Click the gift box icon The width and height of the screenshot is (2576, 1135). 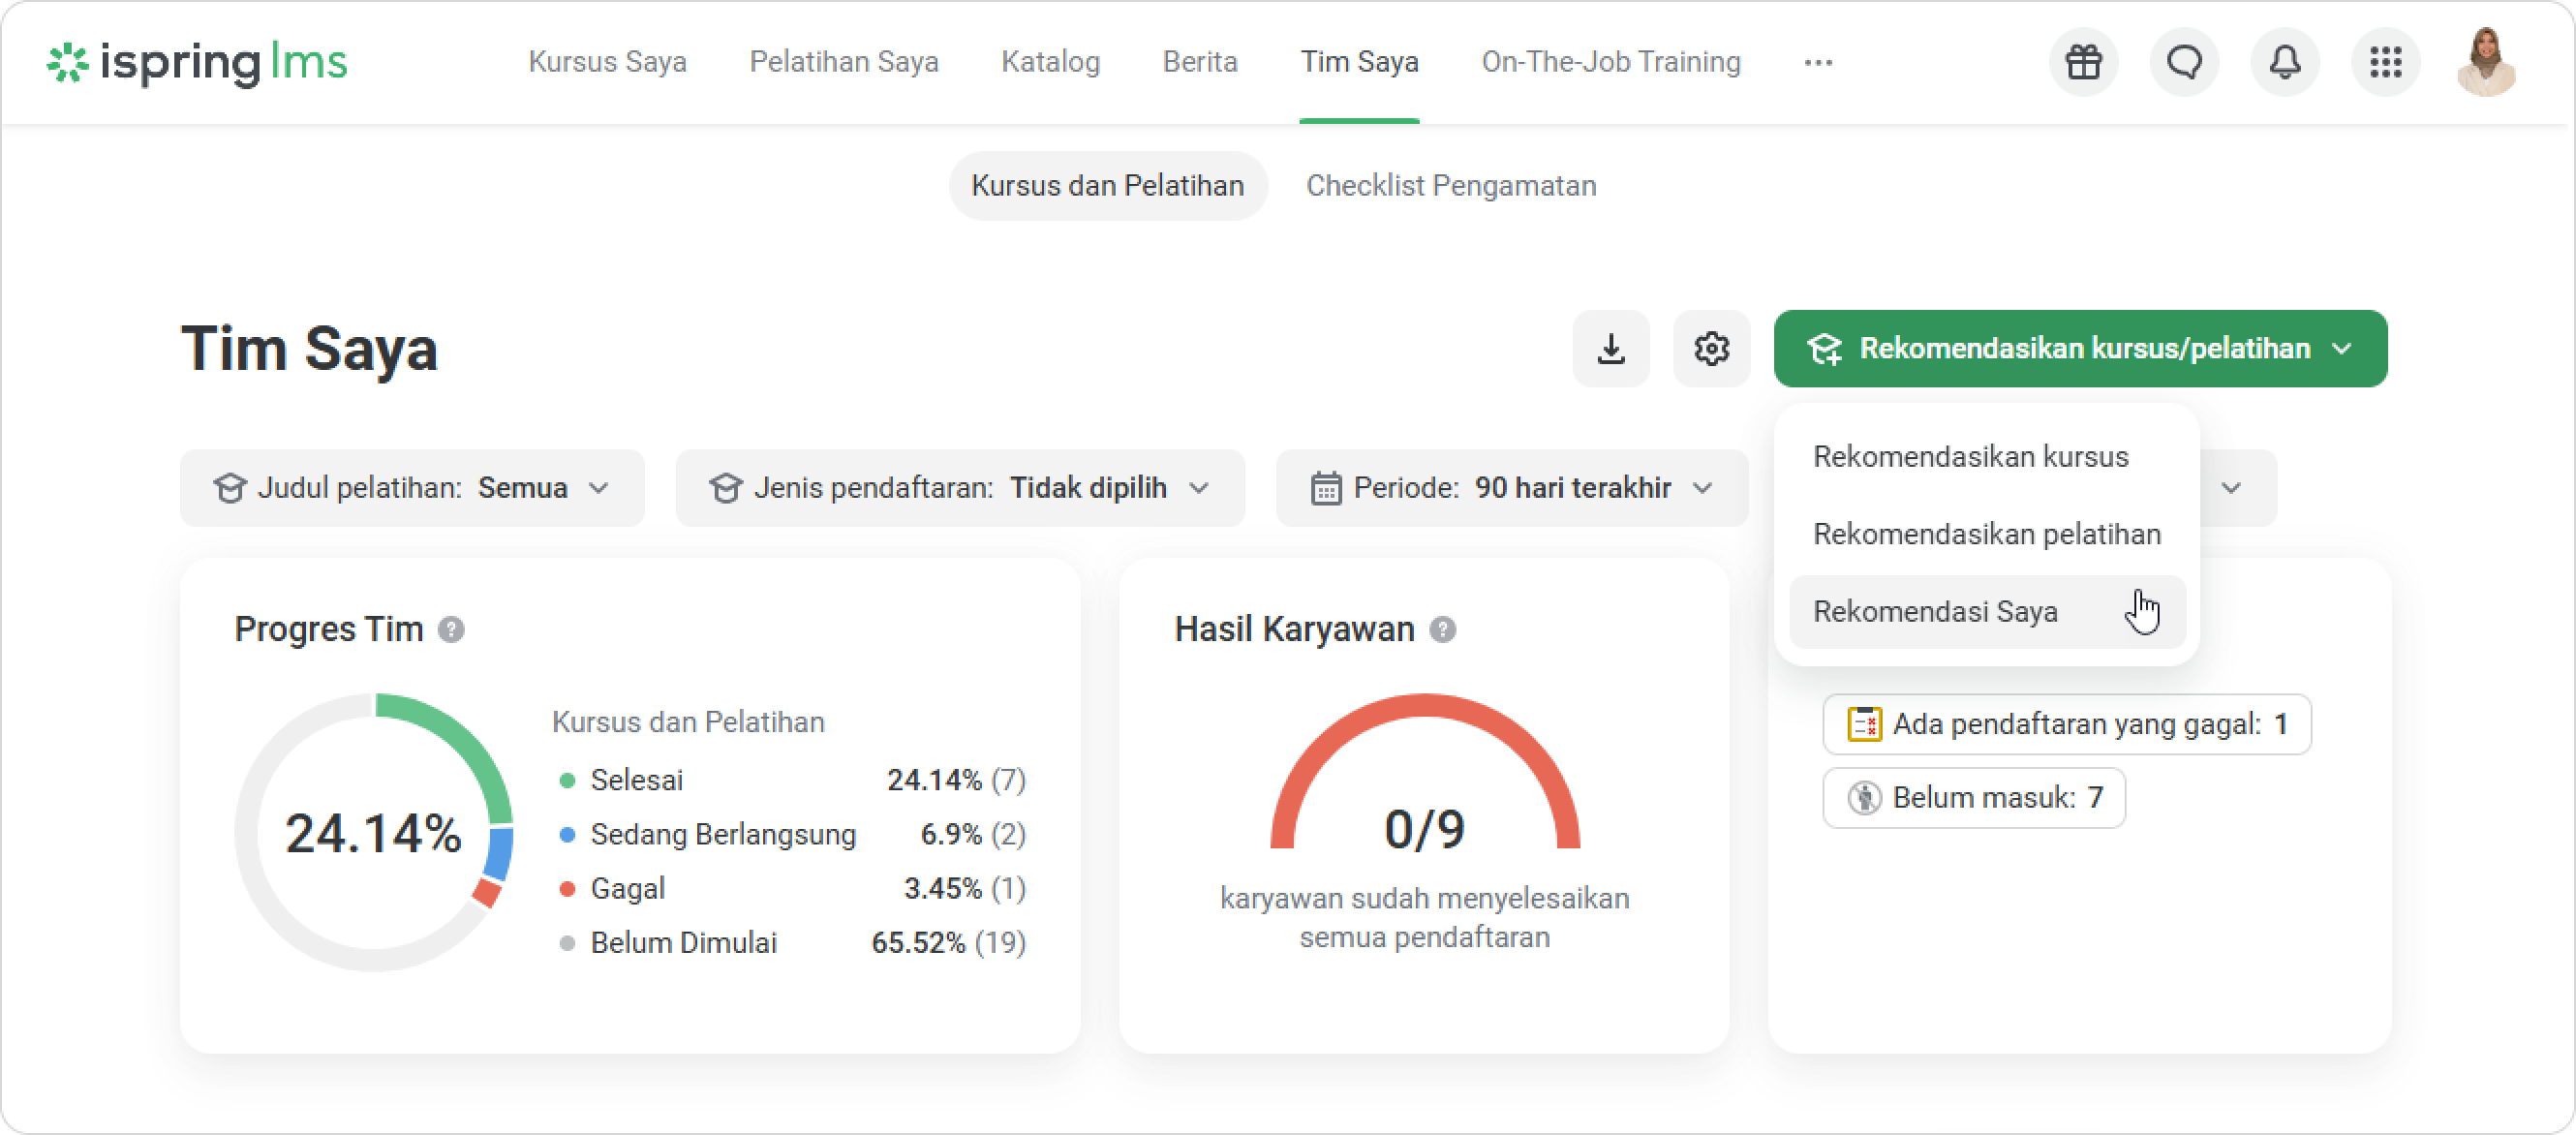[2083, 62]
